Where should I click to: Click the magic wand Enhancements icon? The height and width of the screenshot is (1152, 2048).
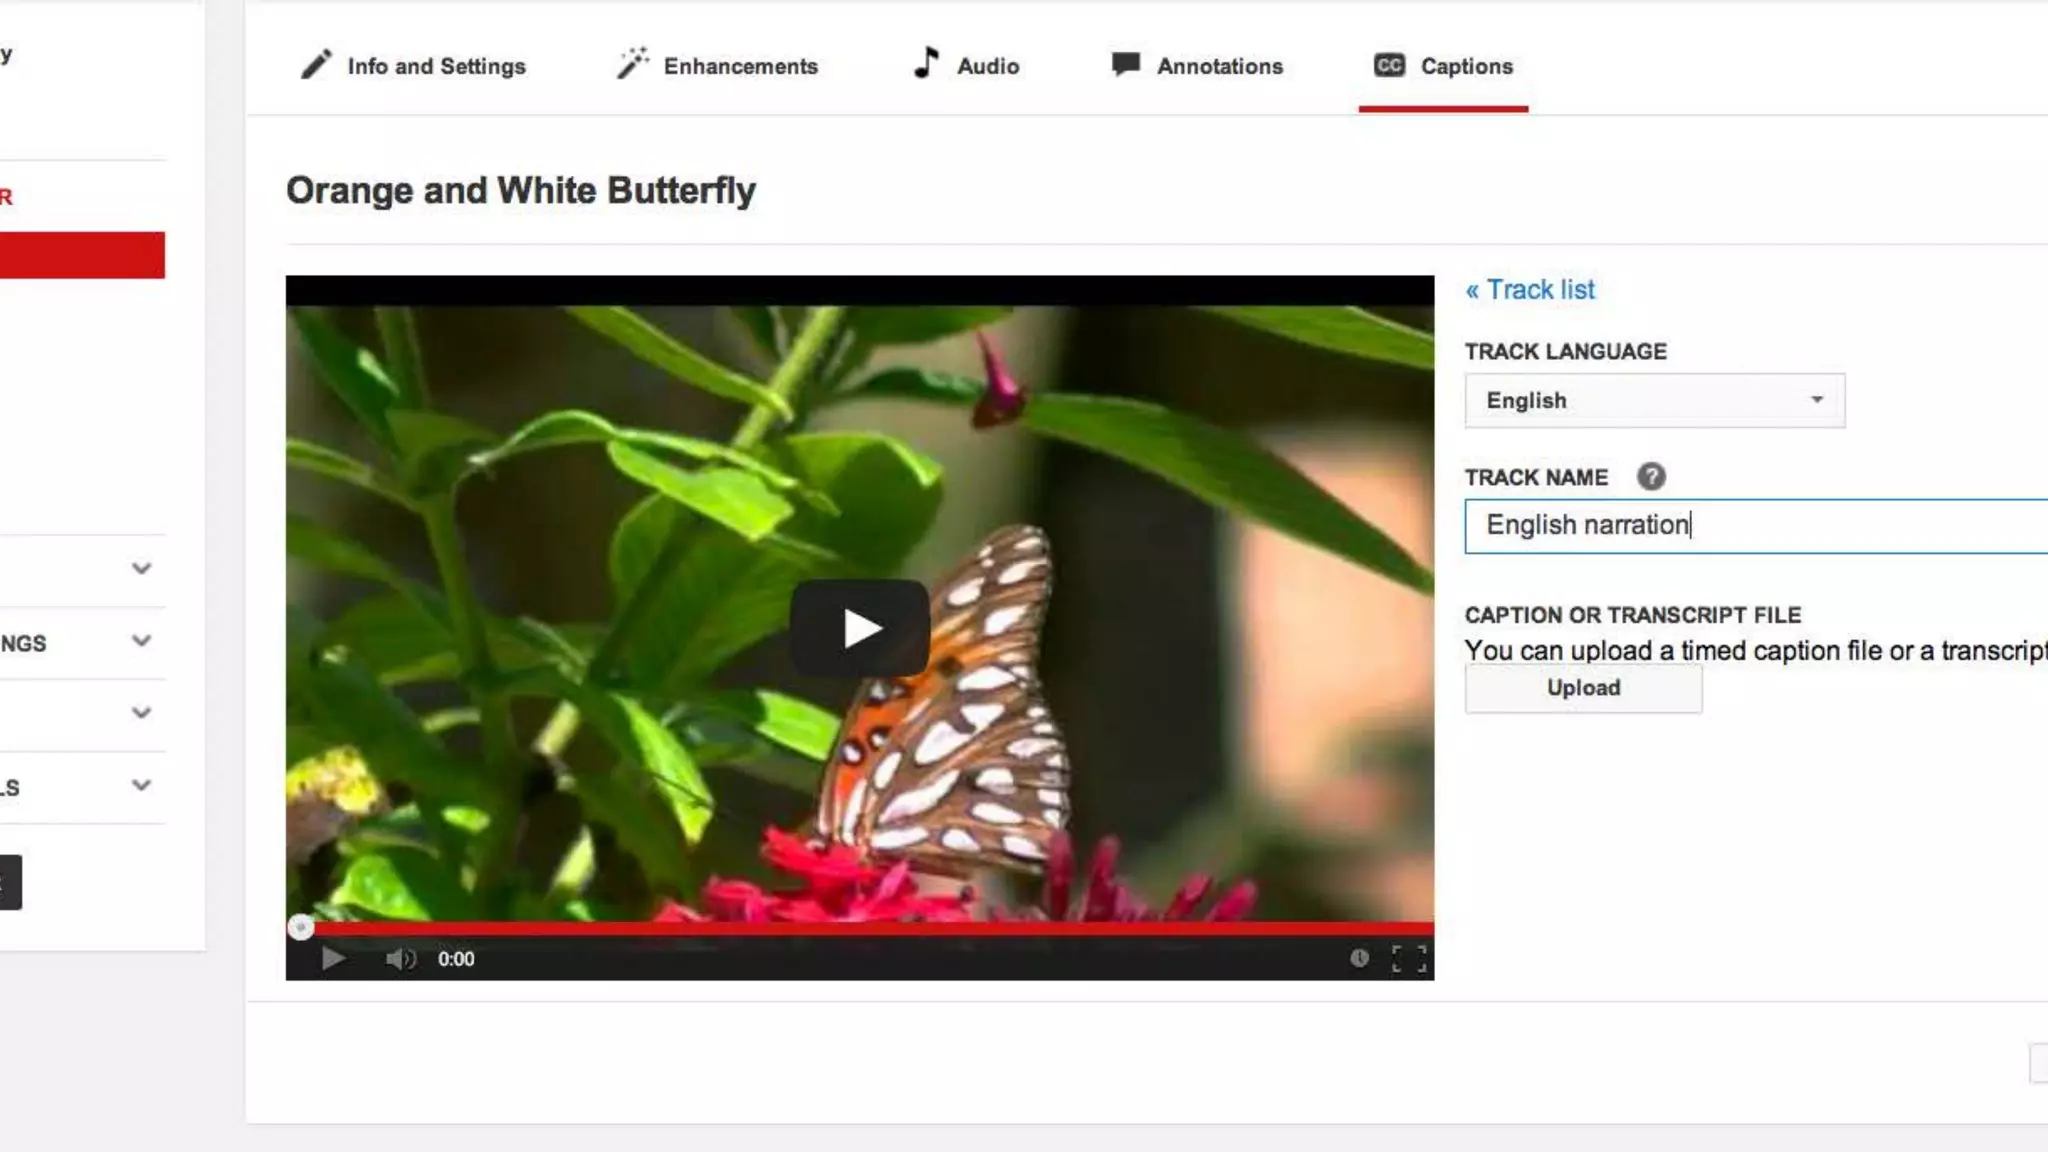pos(632,63)
